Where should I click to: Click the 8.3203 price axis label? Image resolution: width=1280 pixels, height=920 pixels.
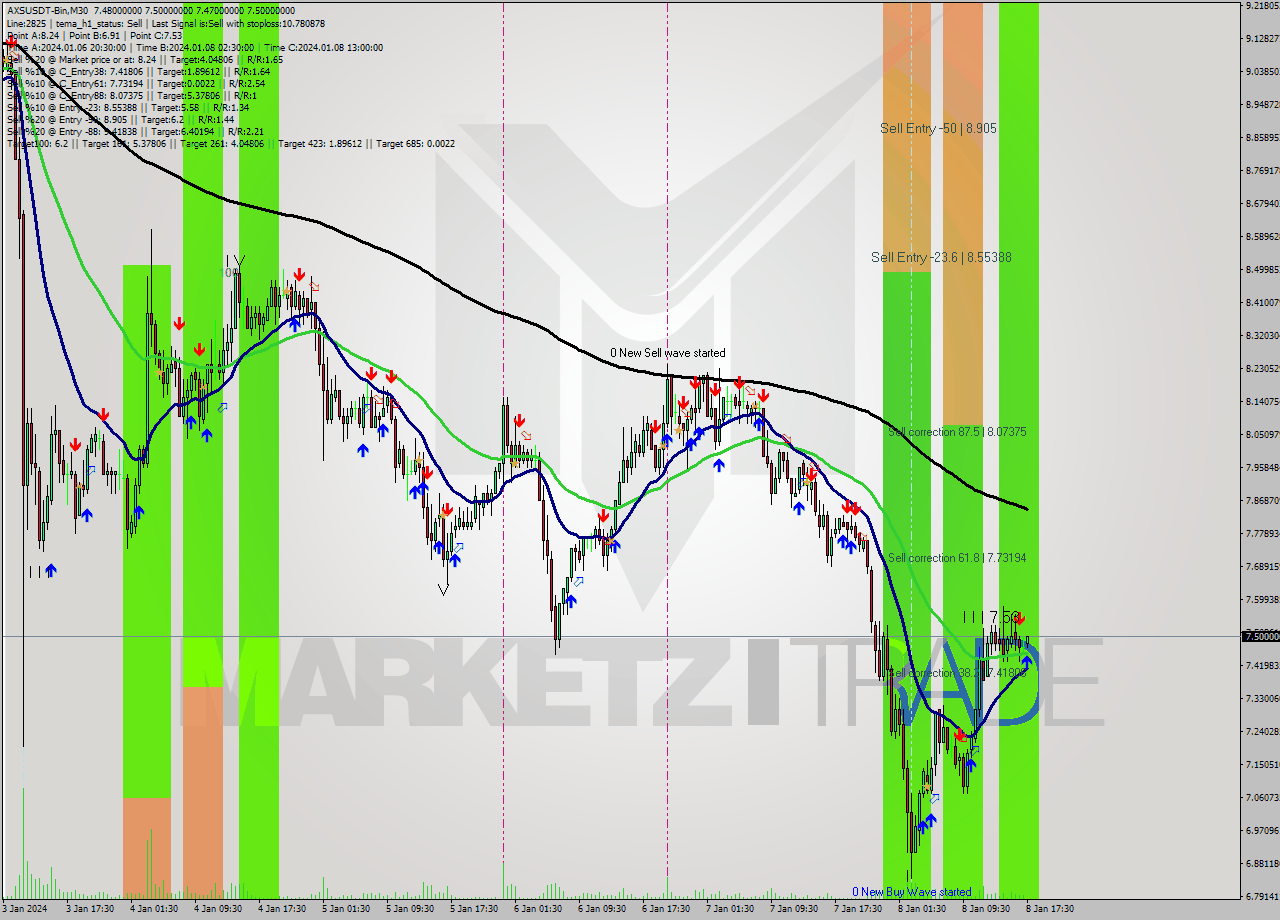(1263, 335)
